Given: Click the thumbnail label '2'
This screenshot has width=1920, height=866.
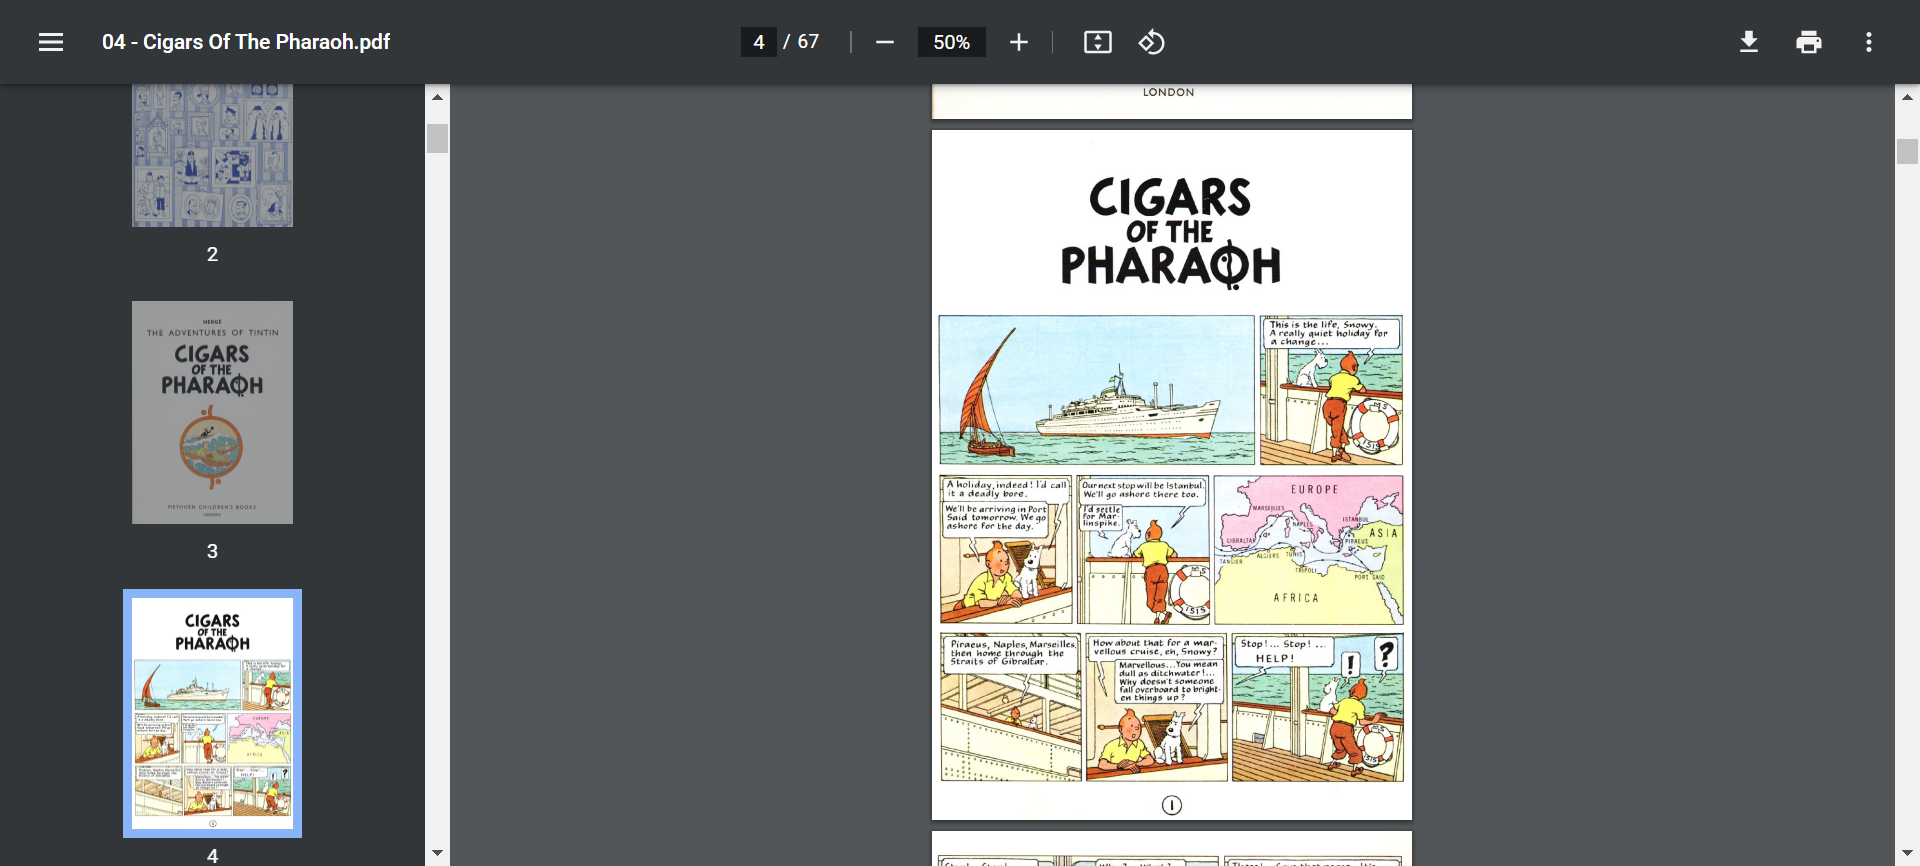Looking at the screenshot, I should tap(212, 254).
